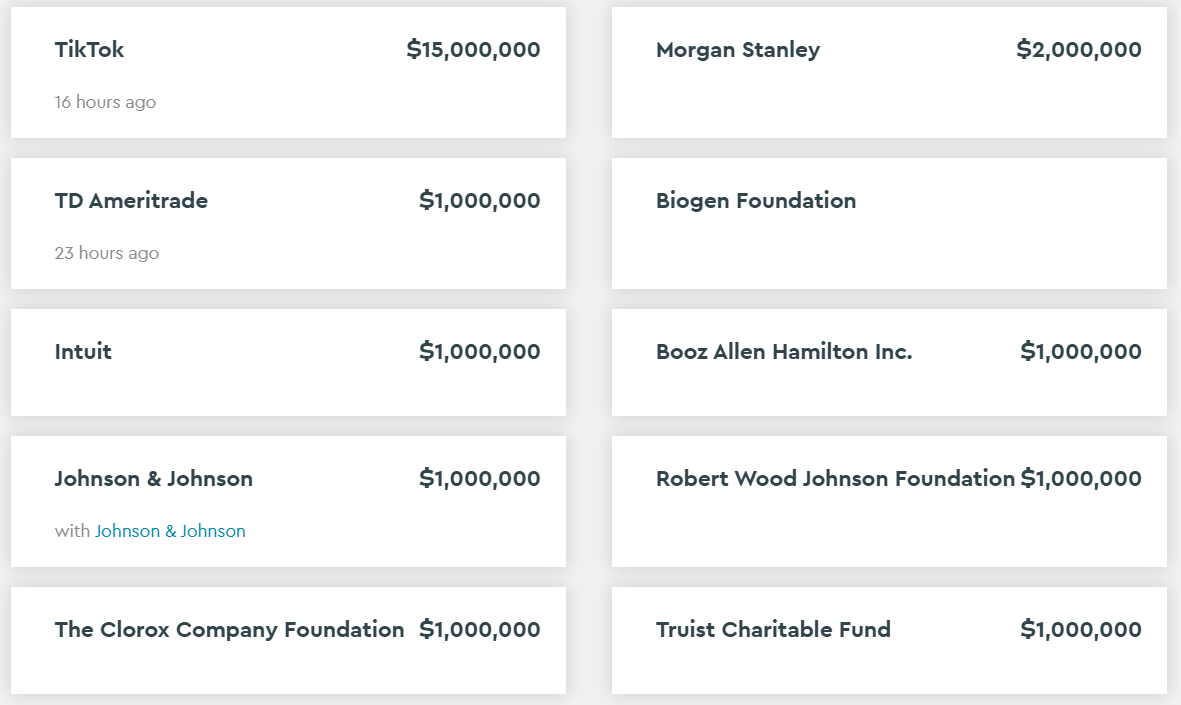This screenshot has height=705, width=1181.
Task: Click the $15,000,000 TikTok donation amount
Action: [473, 50]
